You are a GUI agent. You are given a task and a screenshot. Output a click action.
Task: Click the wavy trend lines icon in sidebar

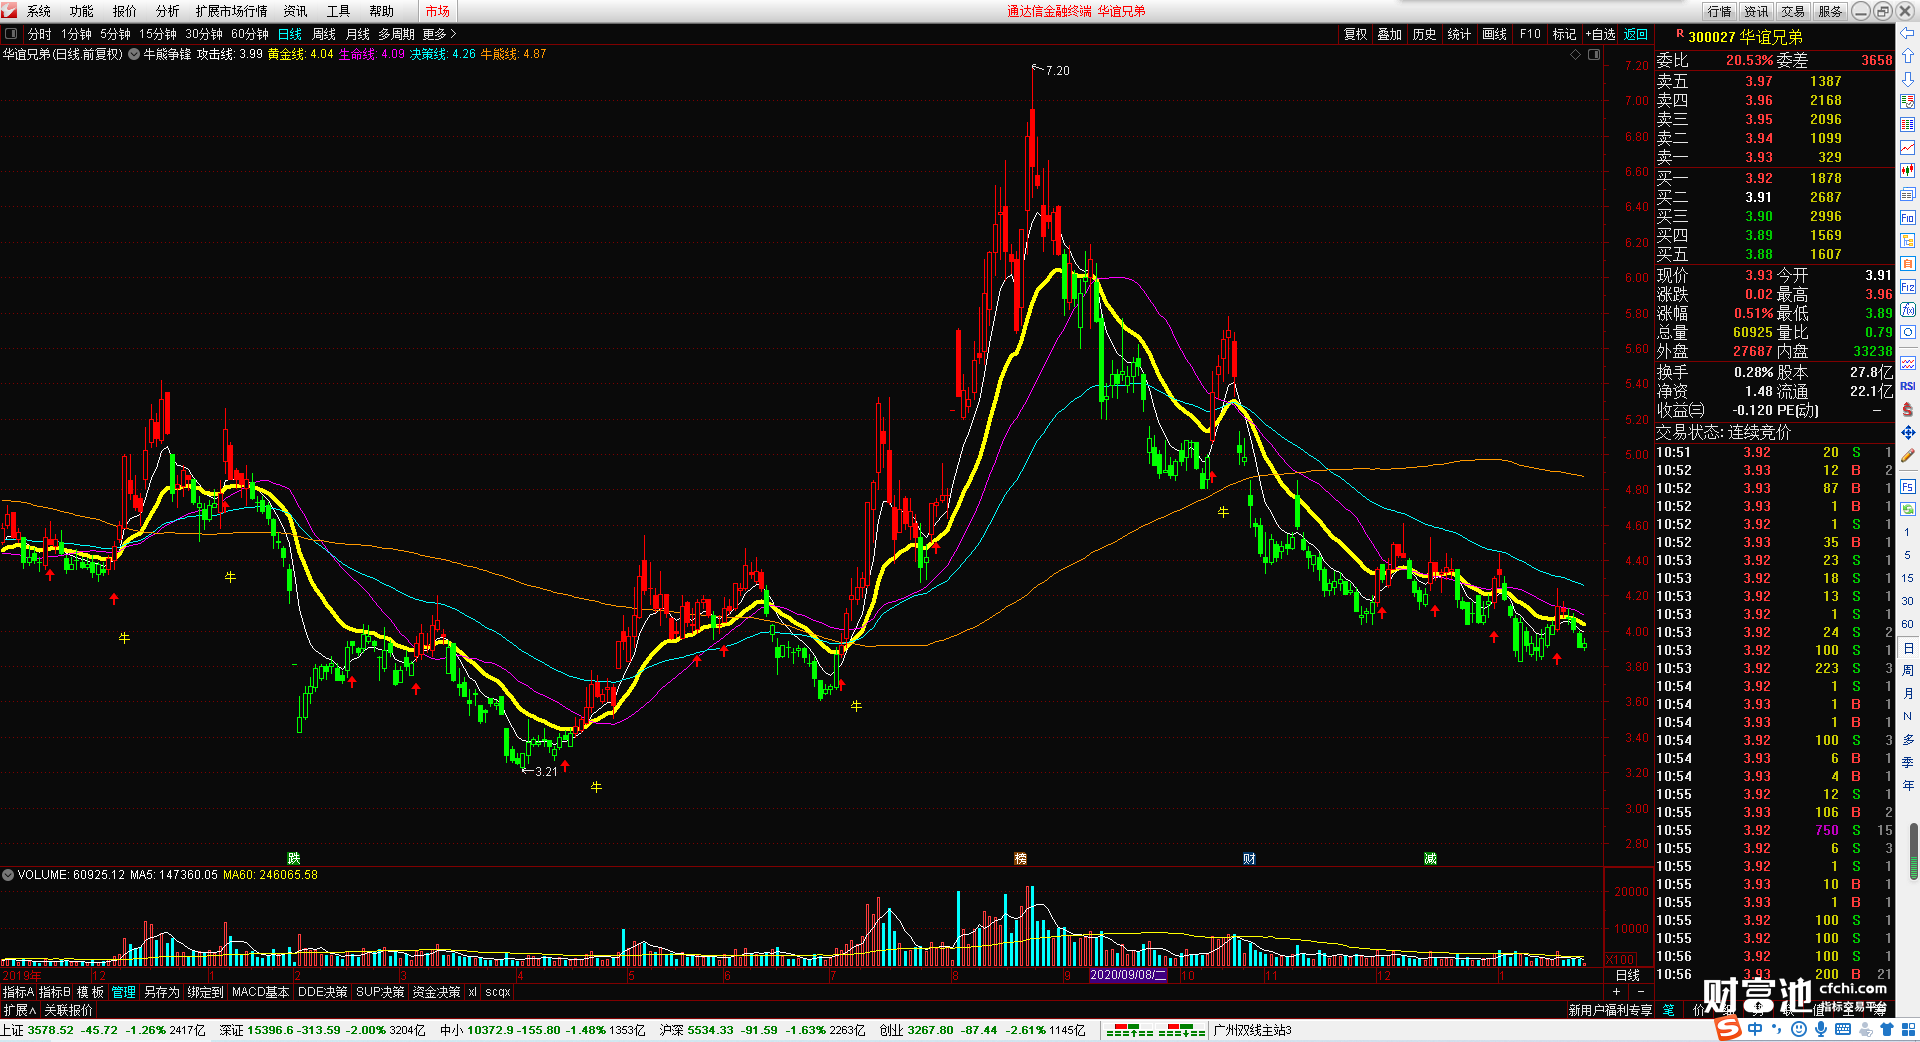tap(1907, 363)
